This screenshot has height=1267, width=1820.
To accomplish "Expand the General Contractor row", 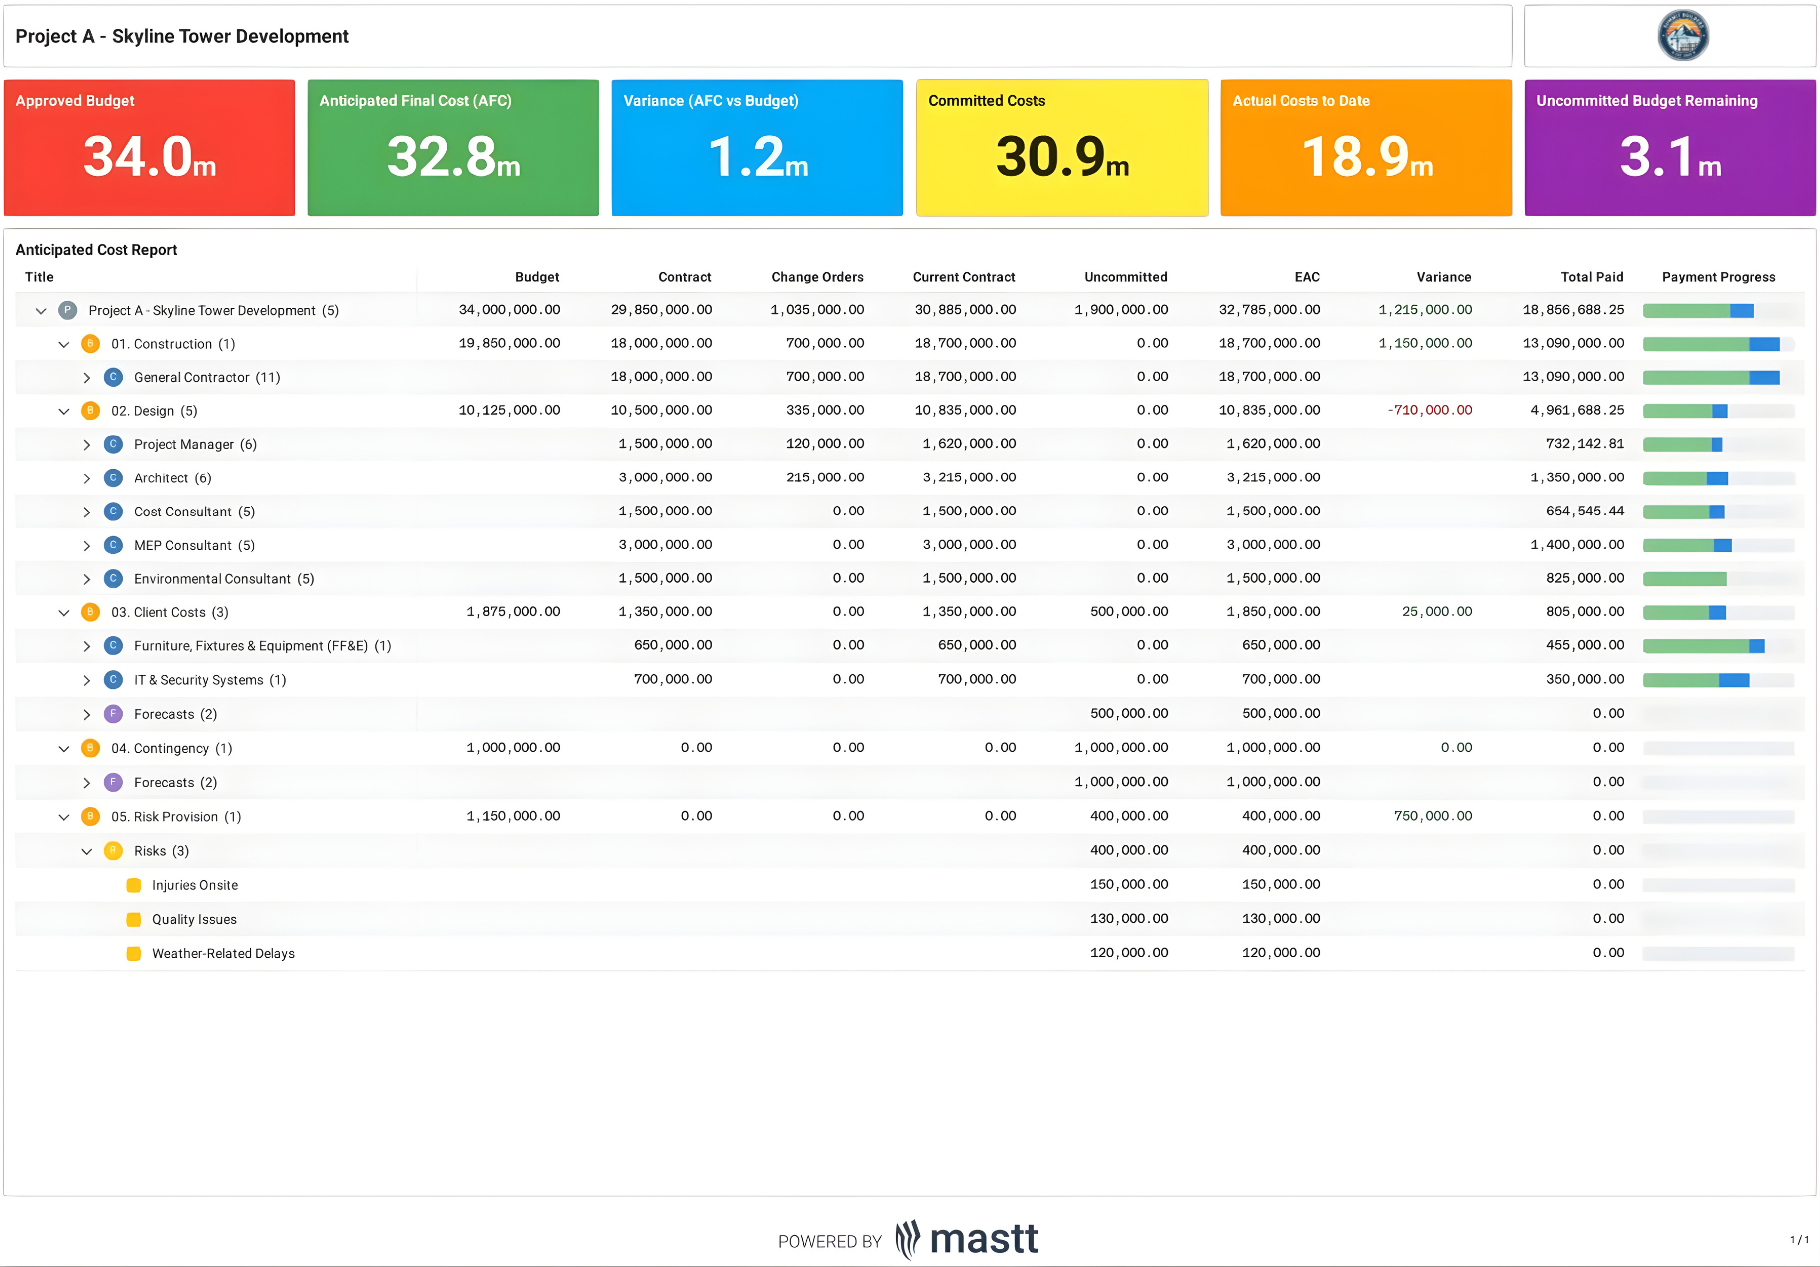I will (x=87, y=377).
